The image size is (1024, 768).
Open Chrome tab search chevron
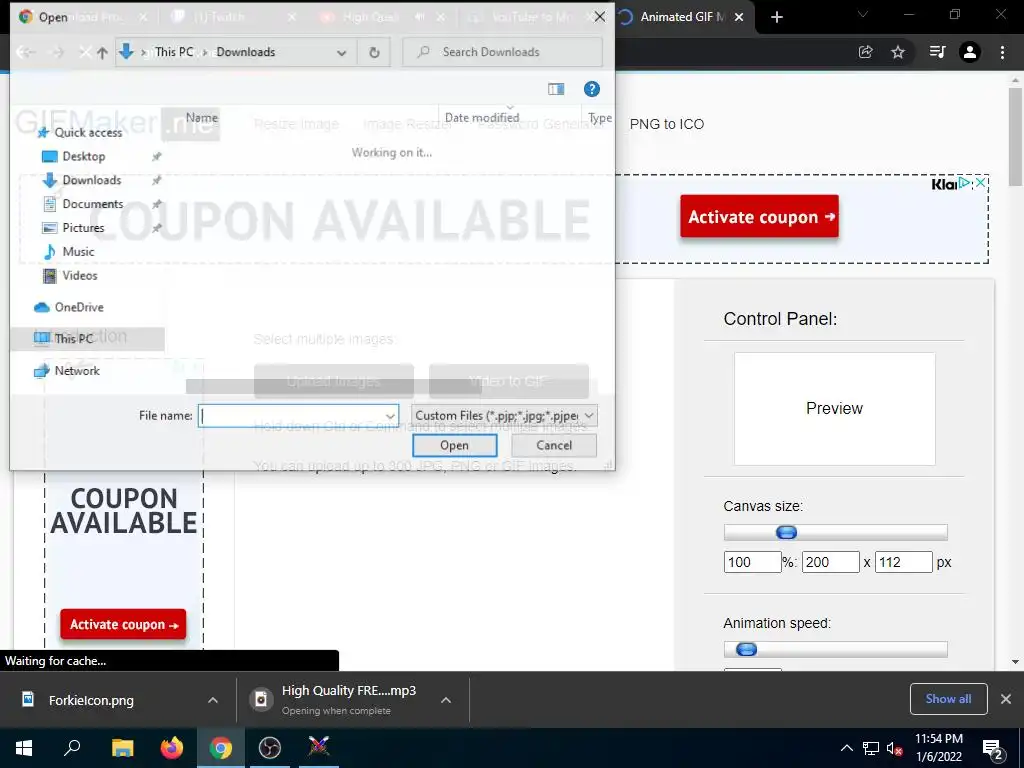(x=863, y=14)
